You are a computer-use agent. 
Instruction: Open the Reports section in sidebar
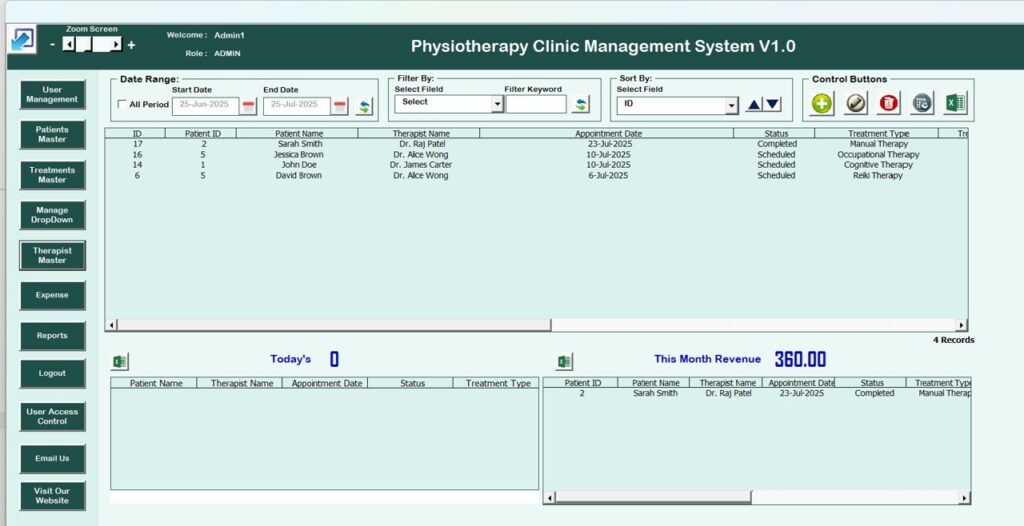point(52,336)
